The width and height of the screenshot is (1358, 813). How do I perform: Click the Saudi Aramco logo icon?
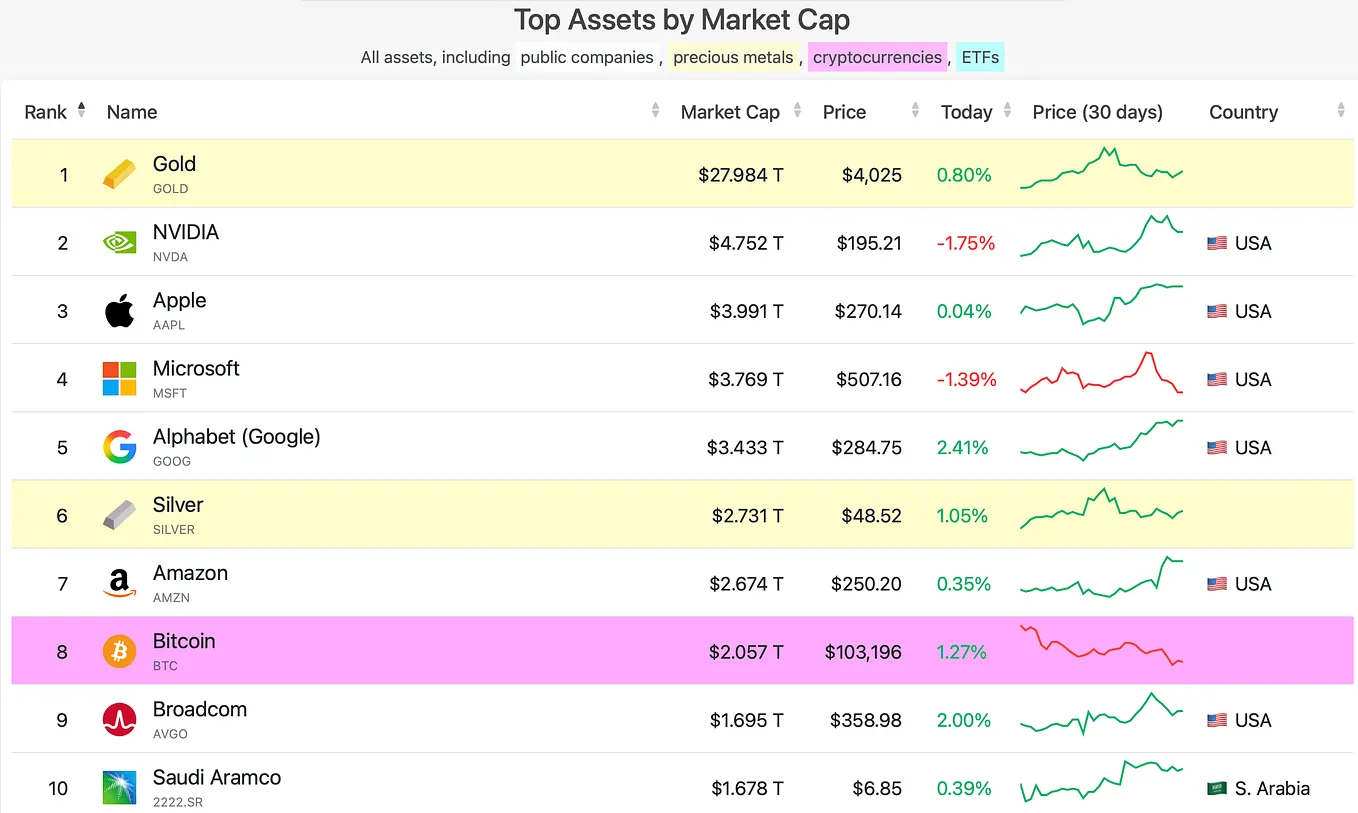(x=119, y=788)
